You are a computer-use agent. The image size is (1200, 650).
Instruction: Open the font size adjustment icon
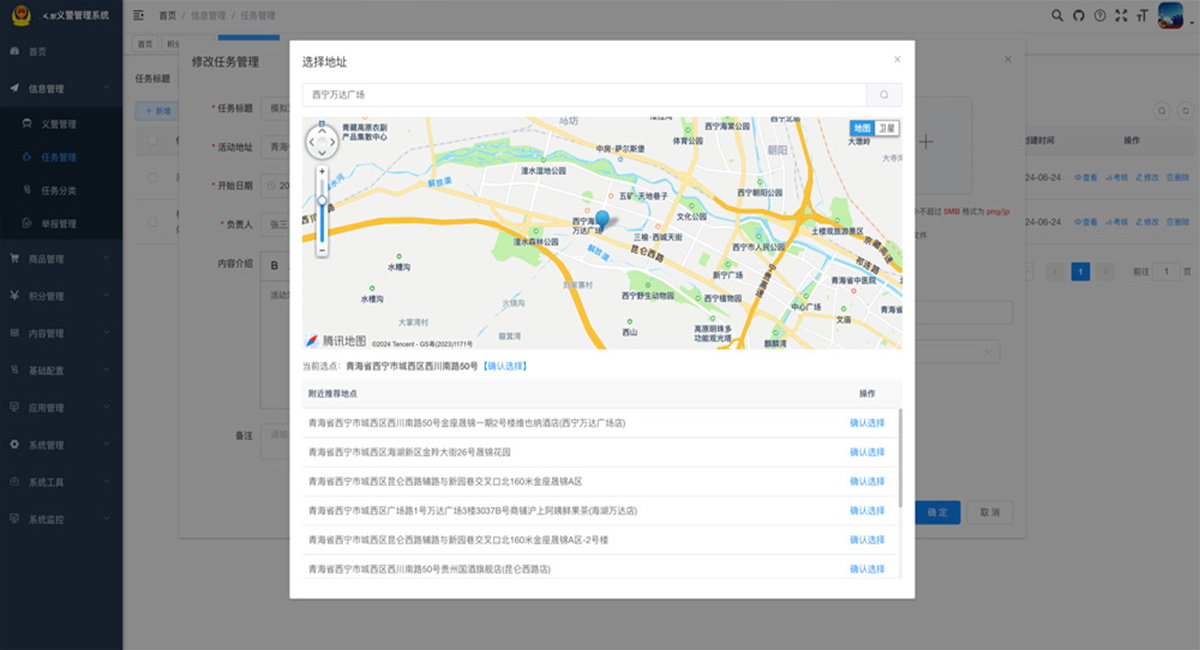click(x=1141, y=15)
